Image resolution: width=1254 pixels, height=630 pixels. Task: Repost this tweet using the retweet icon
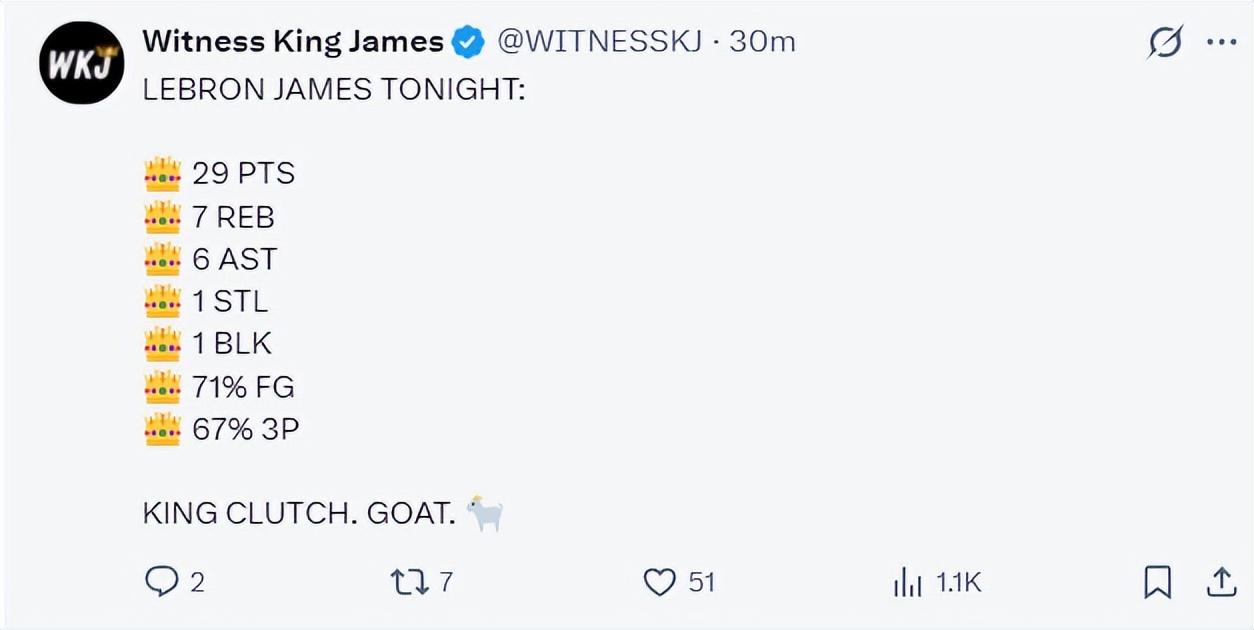coord(408,581)
